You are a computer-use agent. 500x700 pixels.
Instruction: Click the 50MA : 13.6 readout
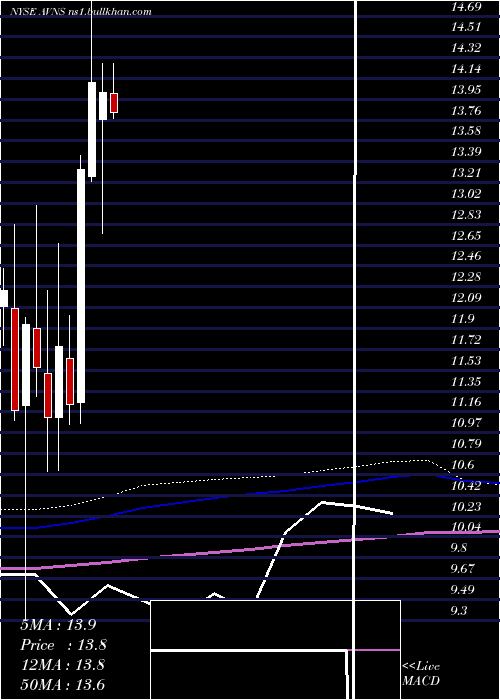[63, 684]
